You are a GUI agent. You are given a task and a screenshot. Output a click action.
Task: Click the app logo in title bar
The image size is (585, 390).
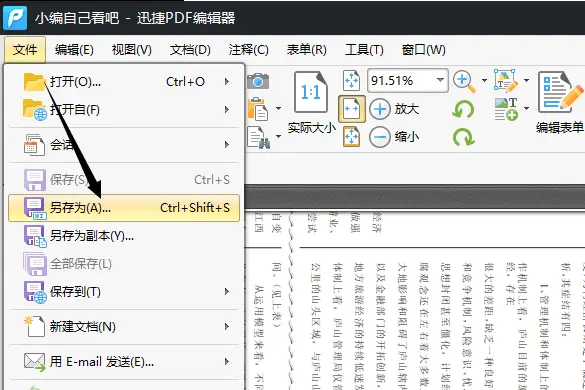click(x=15, y=17)
